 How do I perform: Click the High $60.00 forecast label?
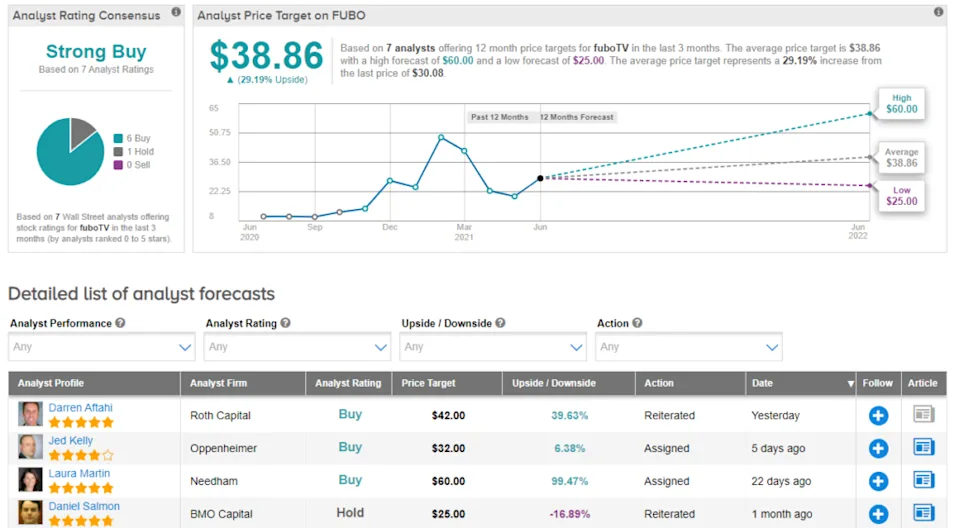902,103
